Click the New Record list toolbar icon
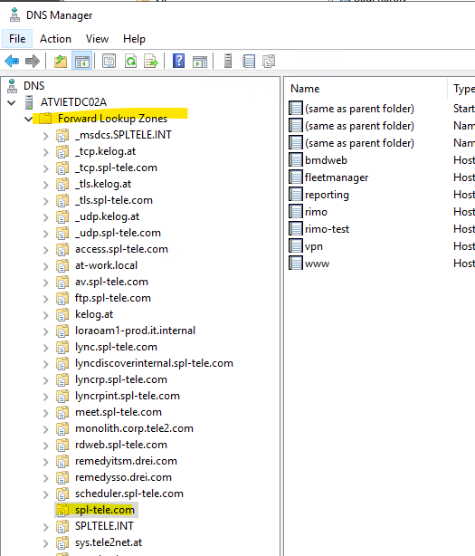Screen dimensions: 475x556 tap(248, 61)
